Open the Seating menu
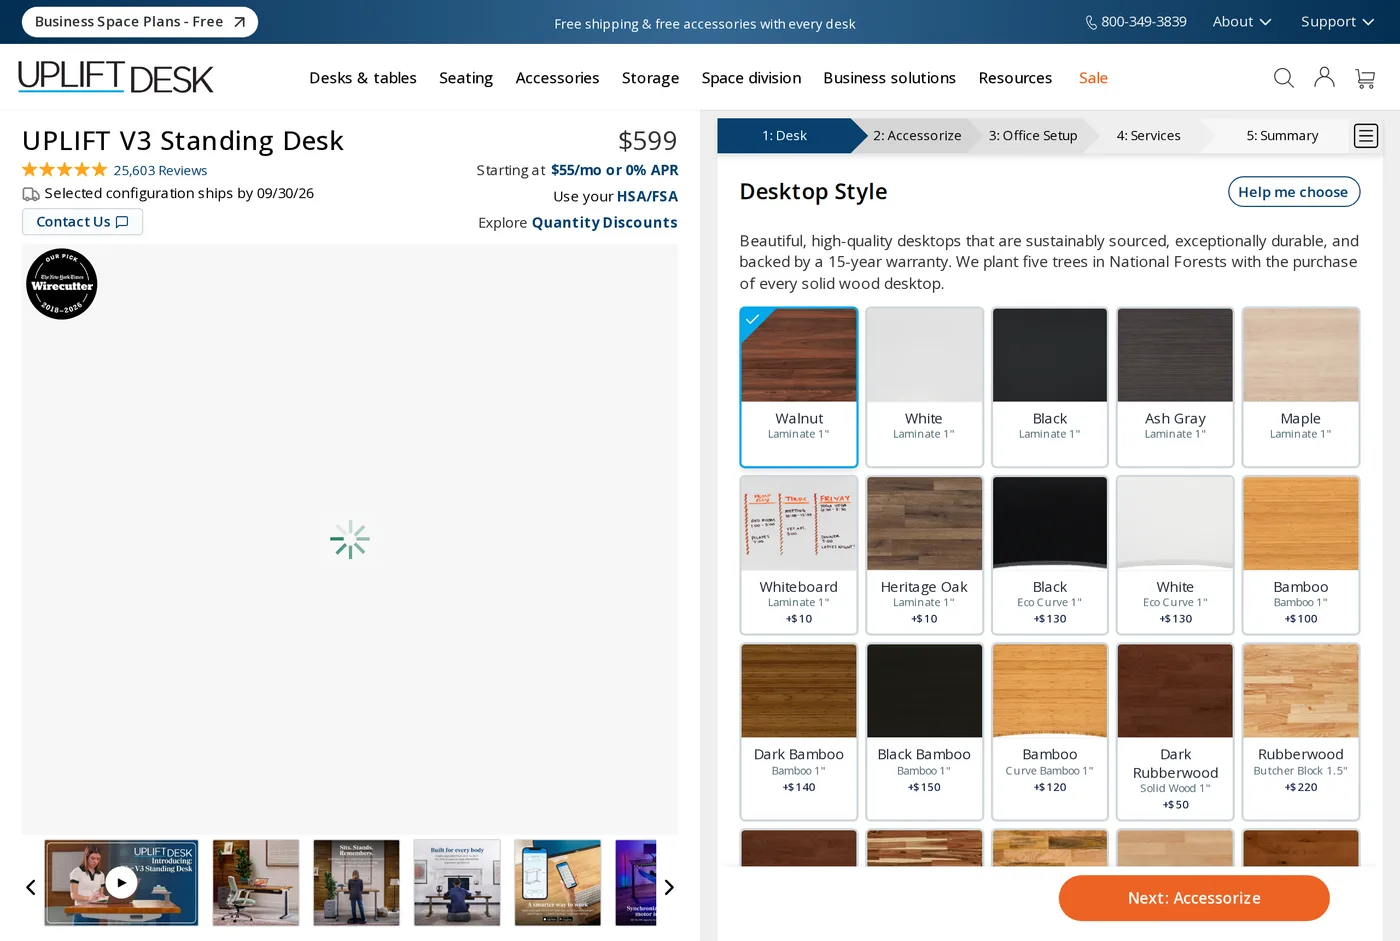The image size is (1400, 941). (466, 78)
